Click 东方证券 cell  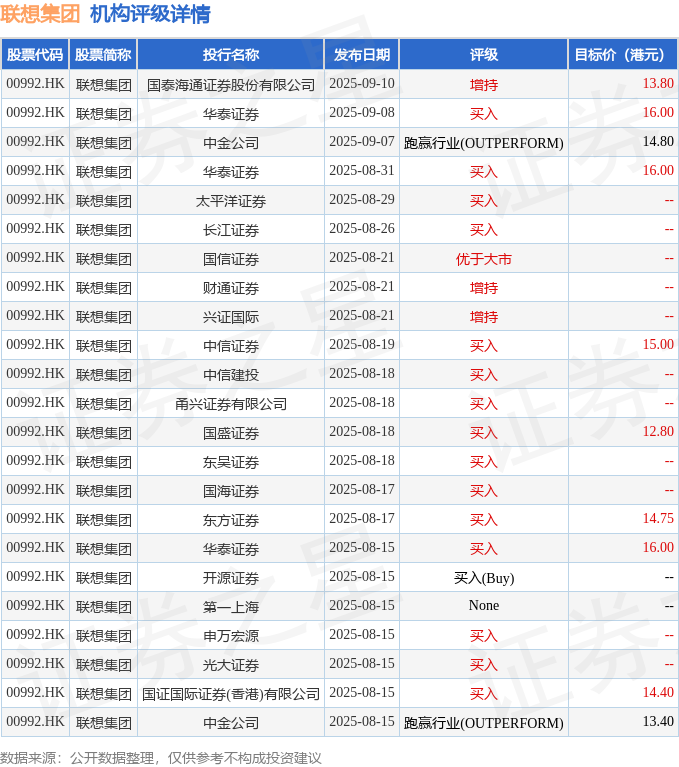231,520
